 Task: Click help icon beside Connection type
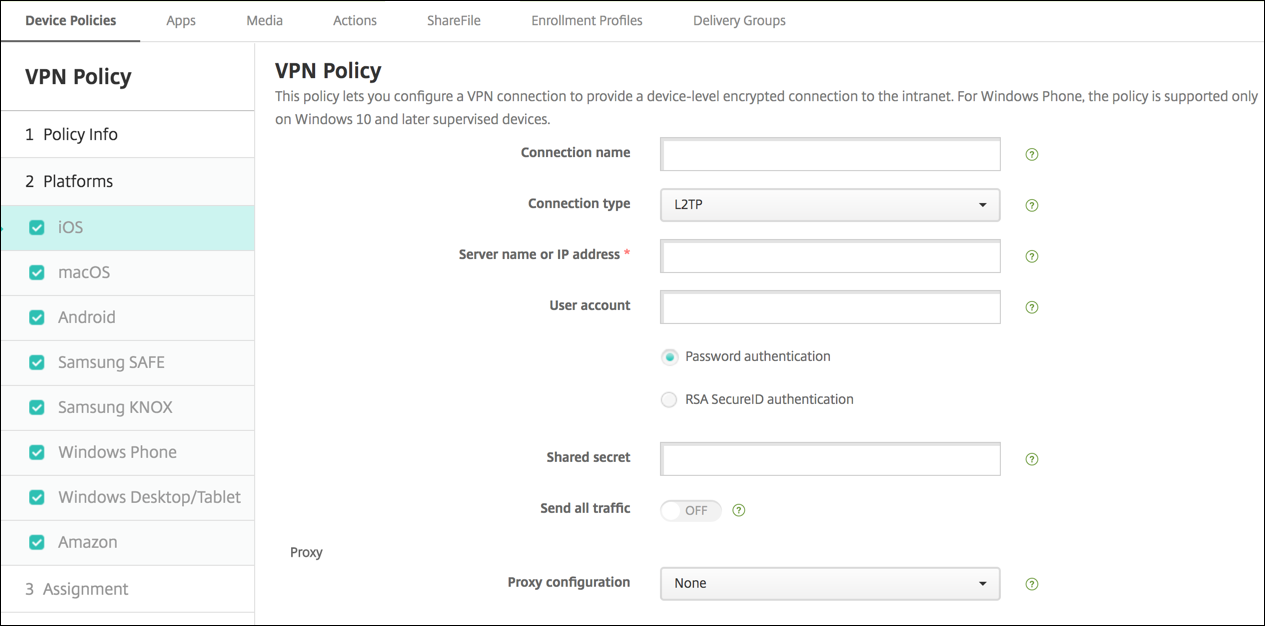tap(1032, 206)
